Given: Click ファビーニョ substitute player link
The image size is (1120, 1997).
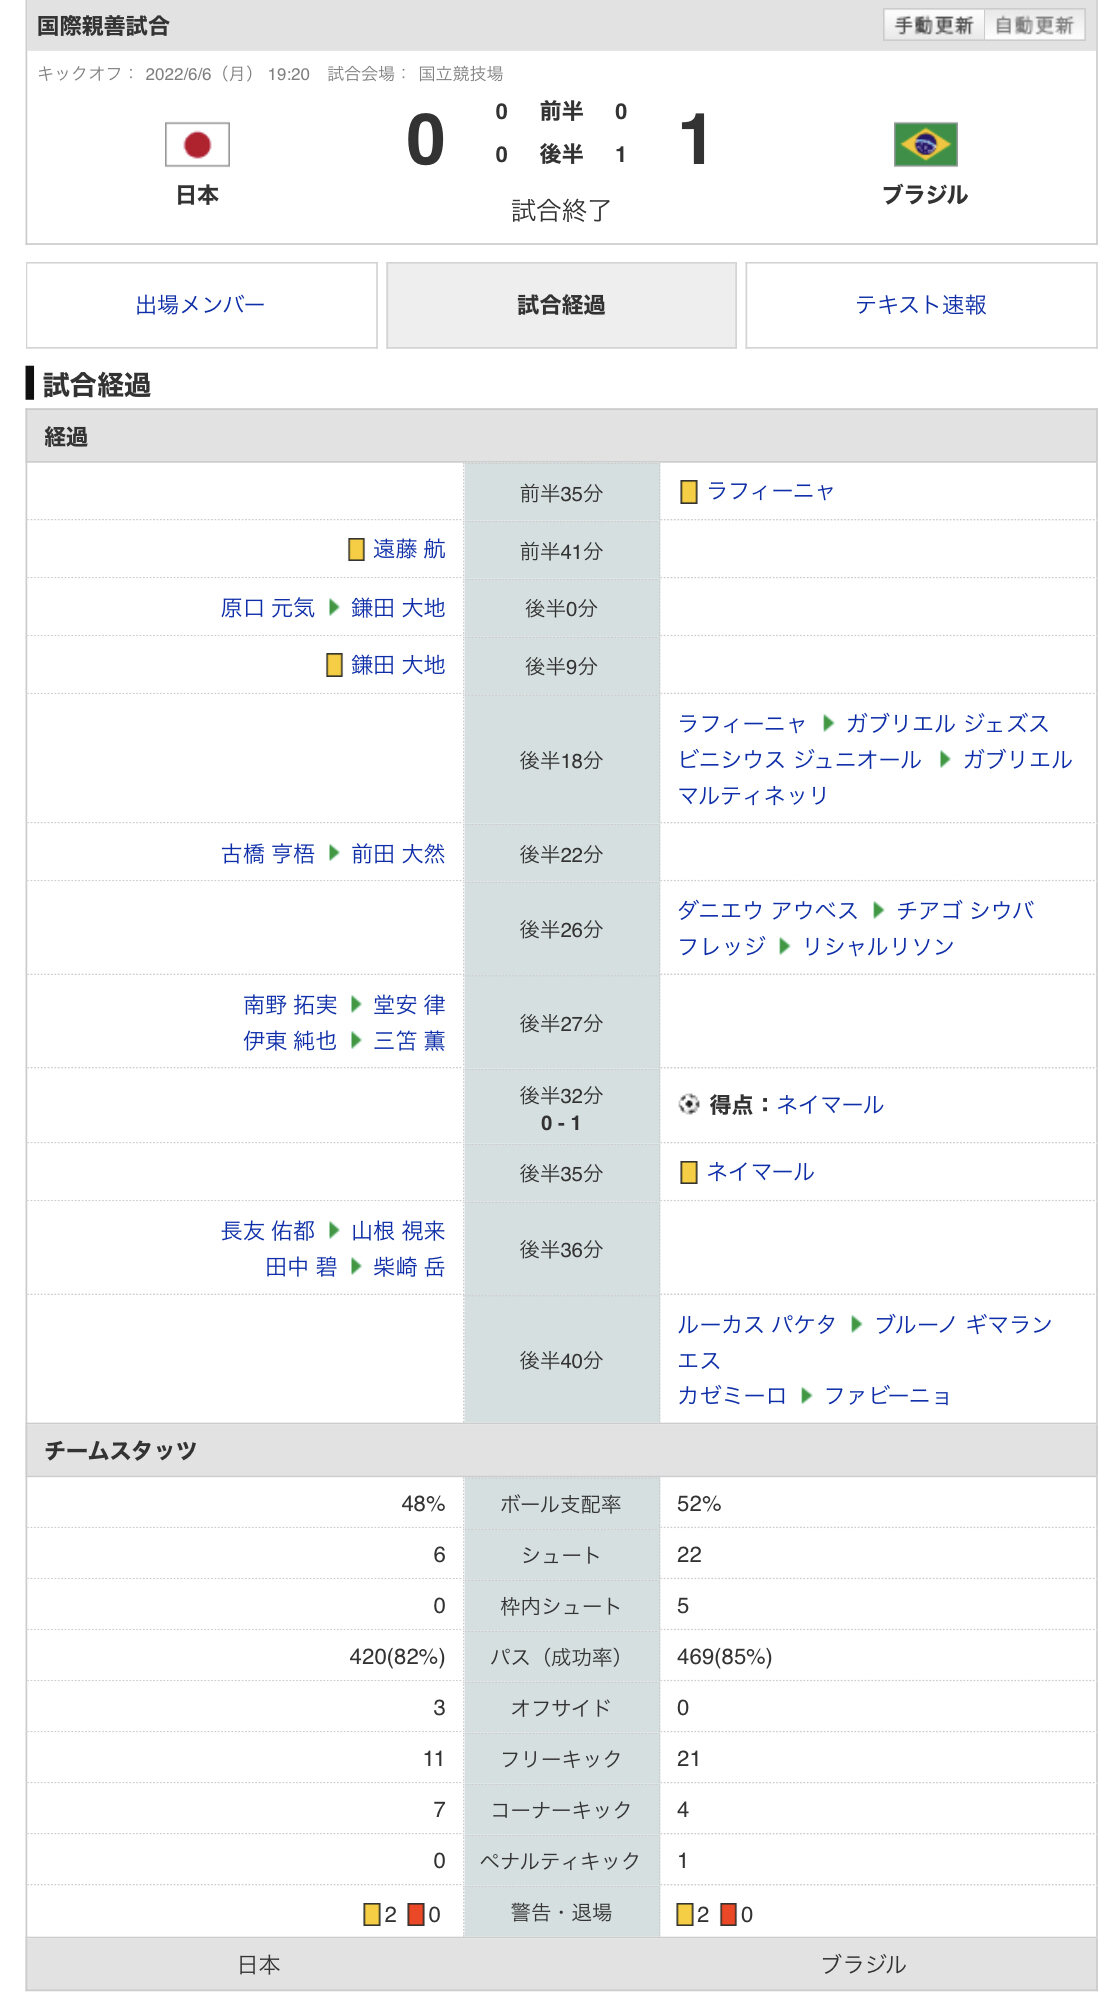Looking at the screenshot, I should (887, 1395).
